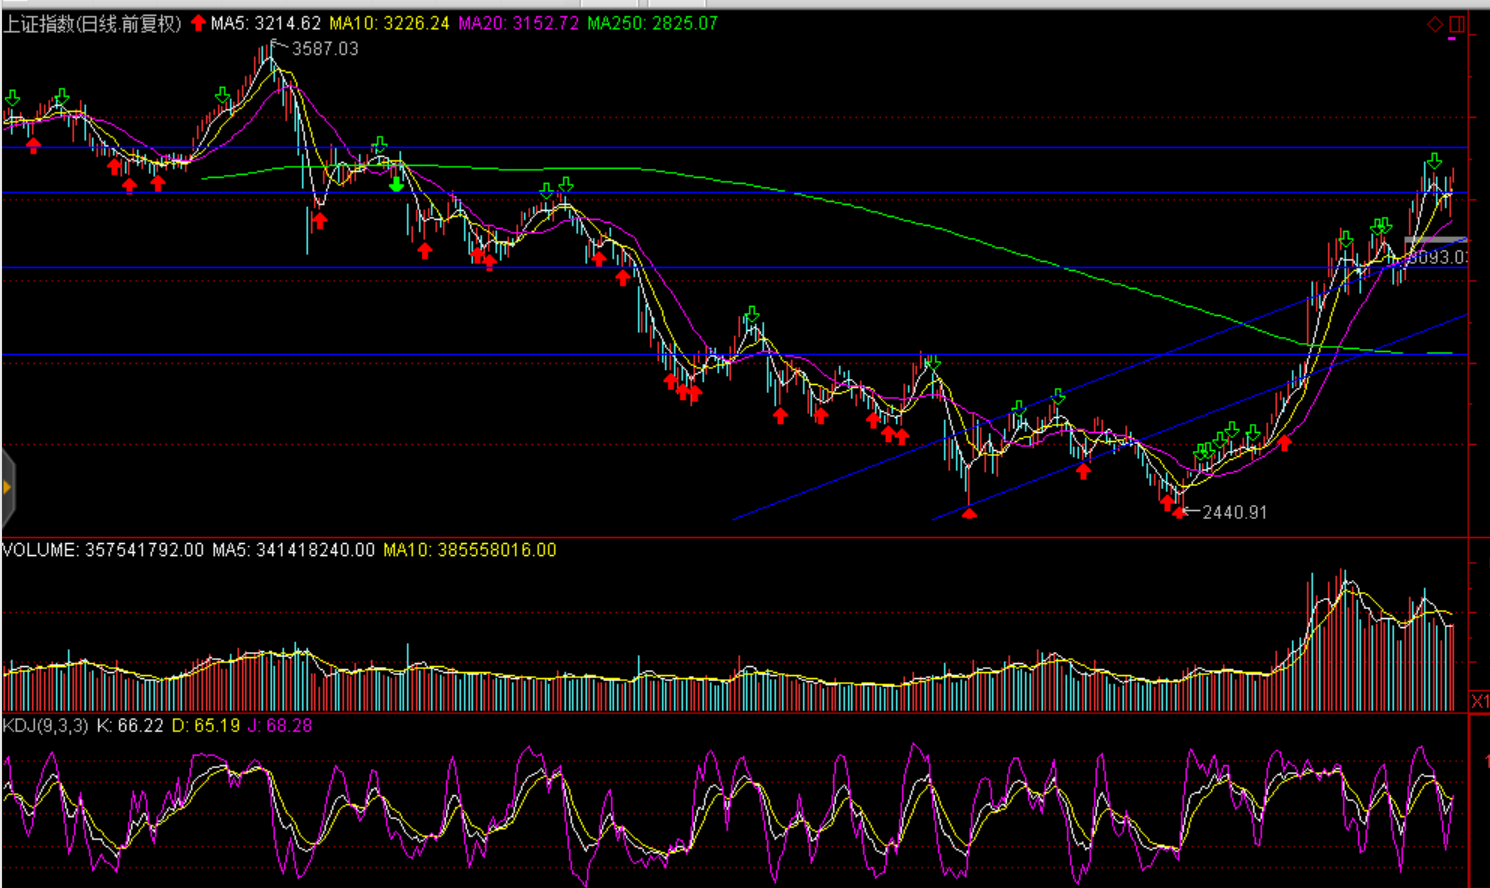
Task: Click the red up arrow beside the chart title
Action: tap(198, 23)
